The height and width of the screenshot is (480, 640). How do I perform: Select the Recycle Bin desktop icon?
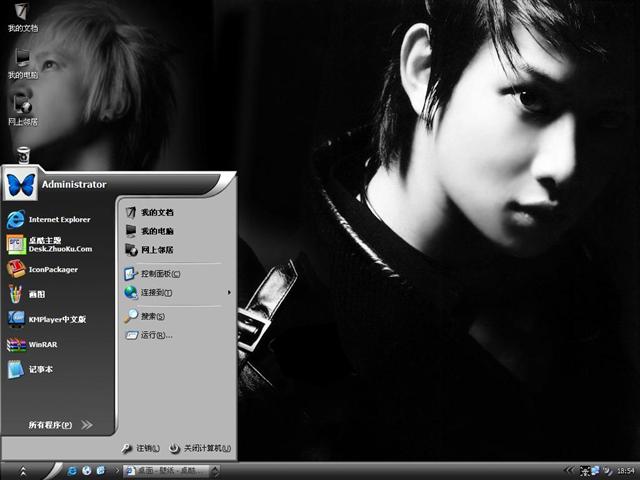tap(23, 156)
